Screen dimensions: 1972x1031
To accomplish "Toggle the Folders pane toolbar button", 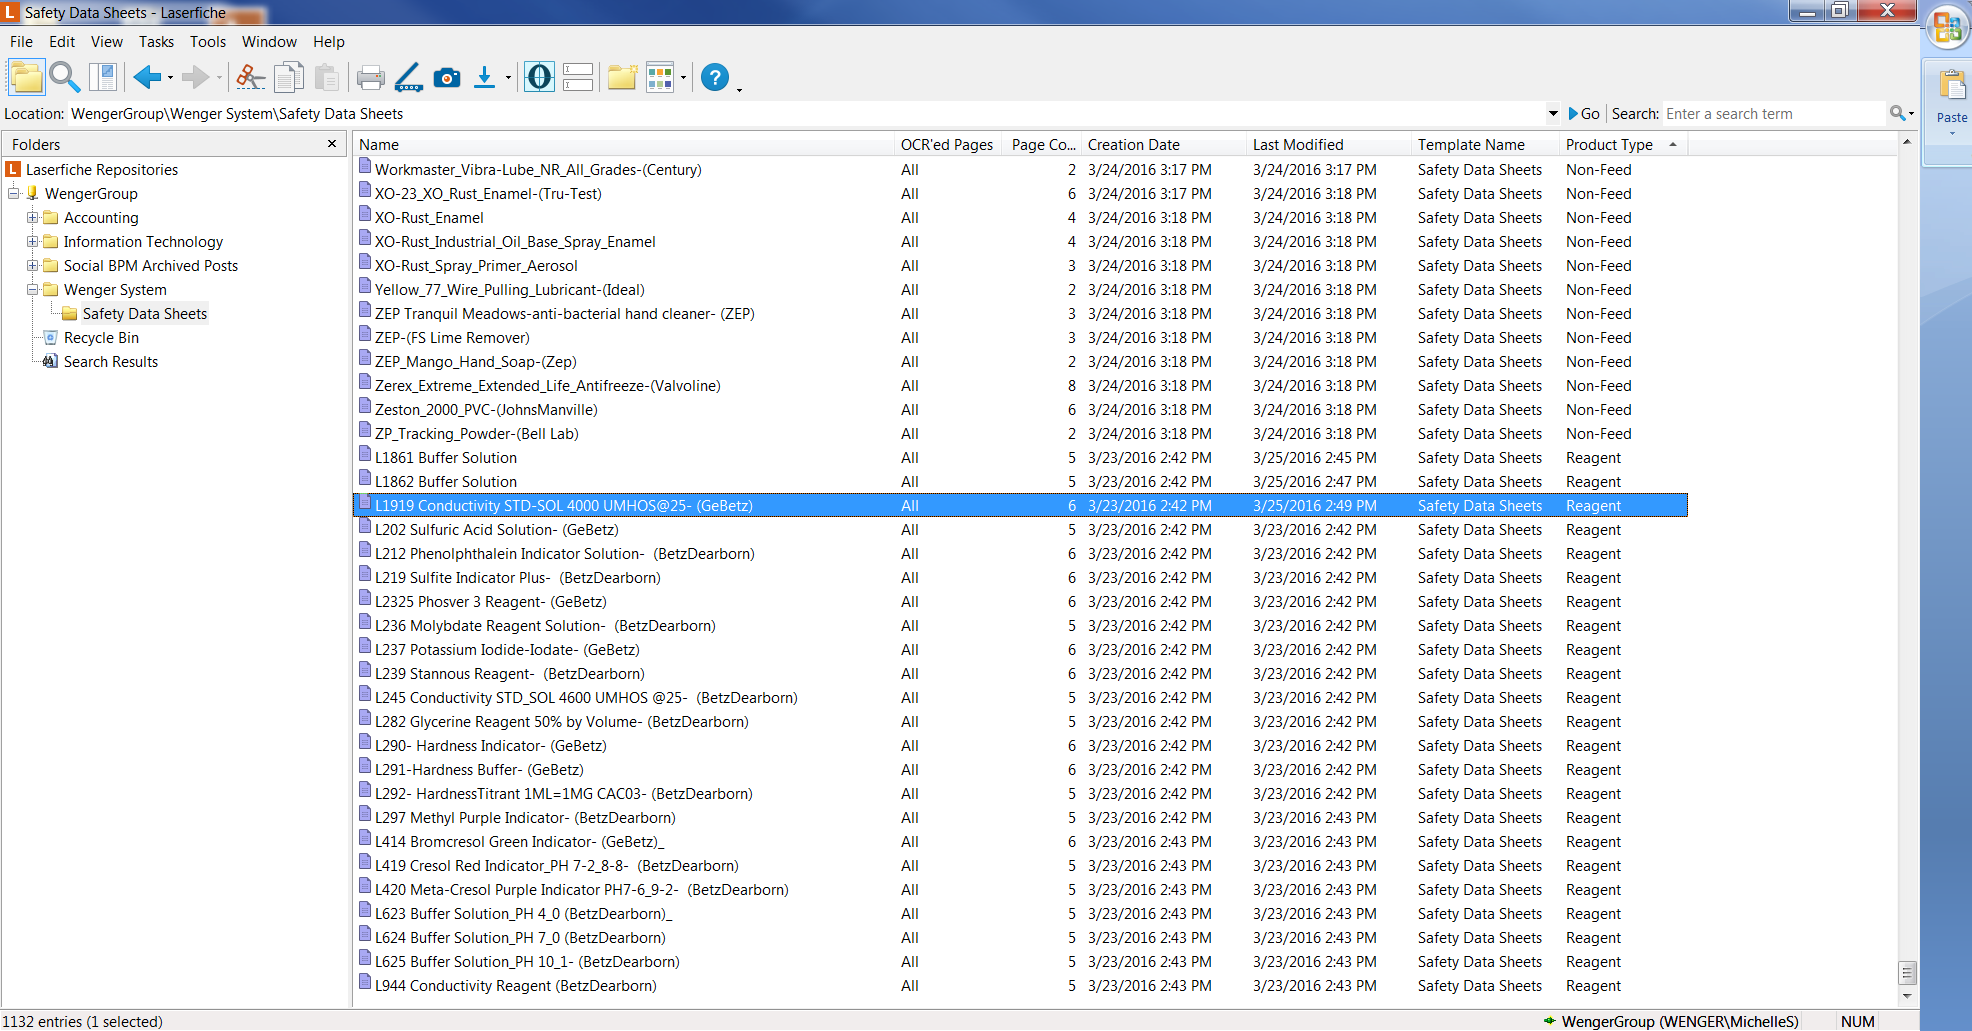I will (x=27, y=77).
